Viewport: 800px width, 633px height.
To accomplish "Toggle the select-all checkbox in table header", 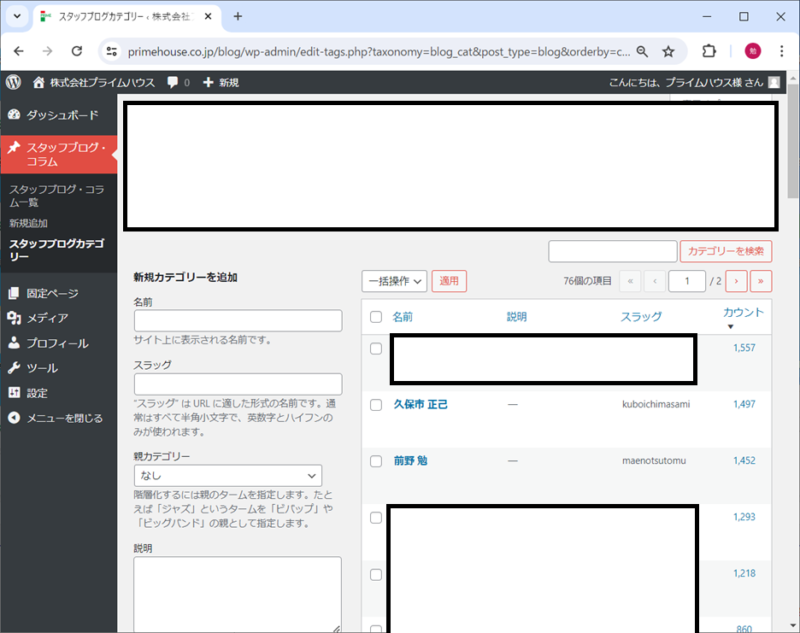I will point(376,317).
